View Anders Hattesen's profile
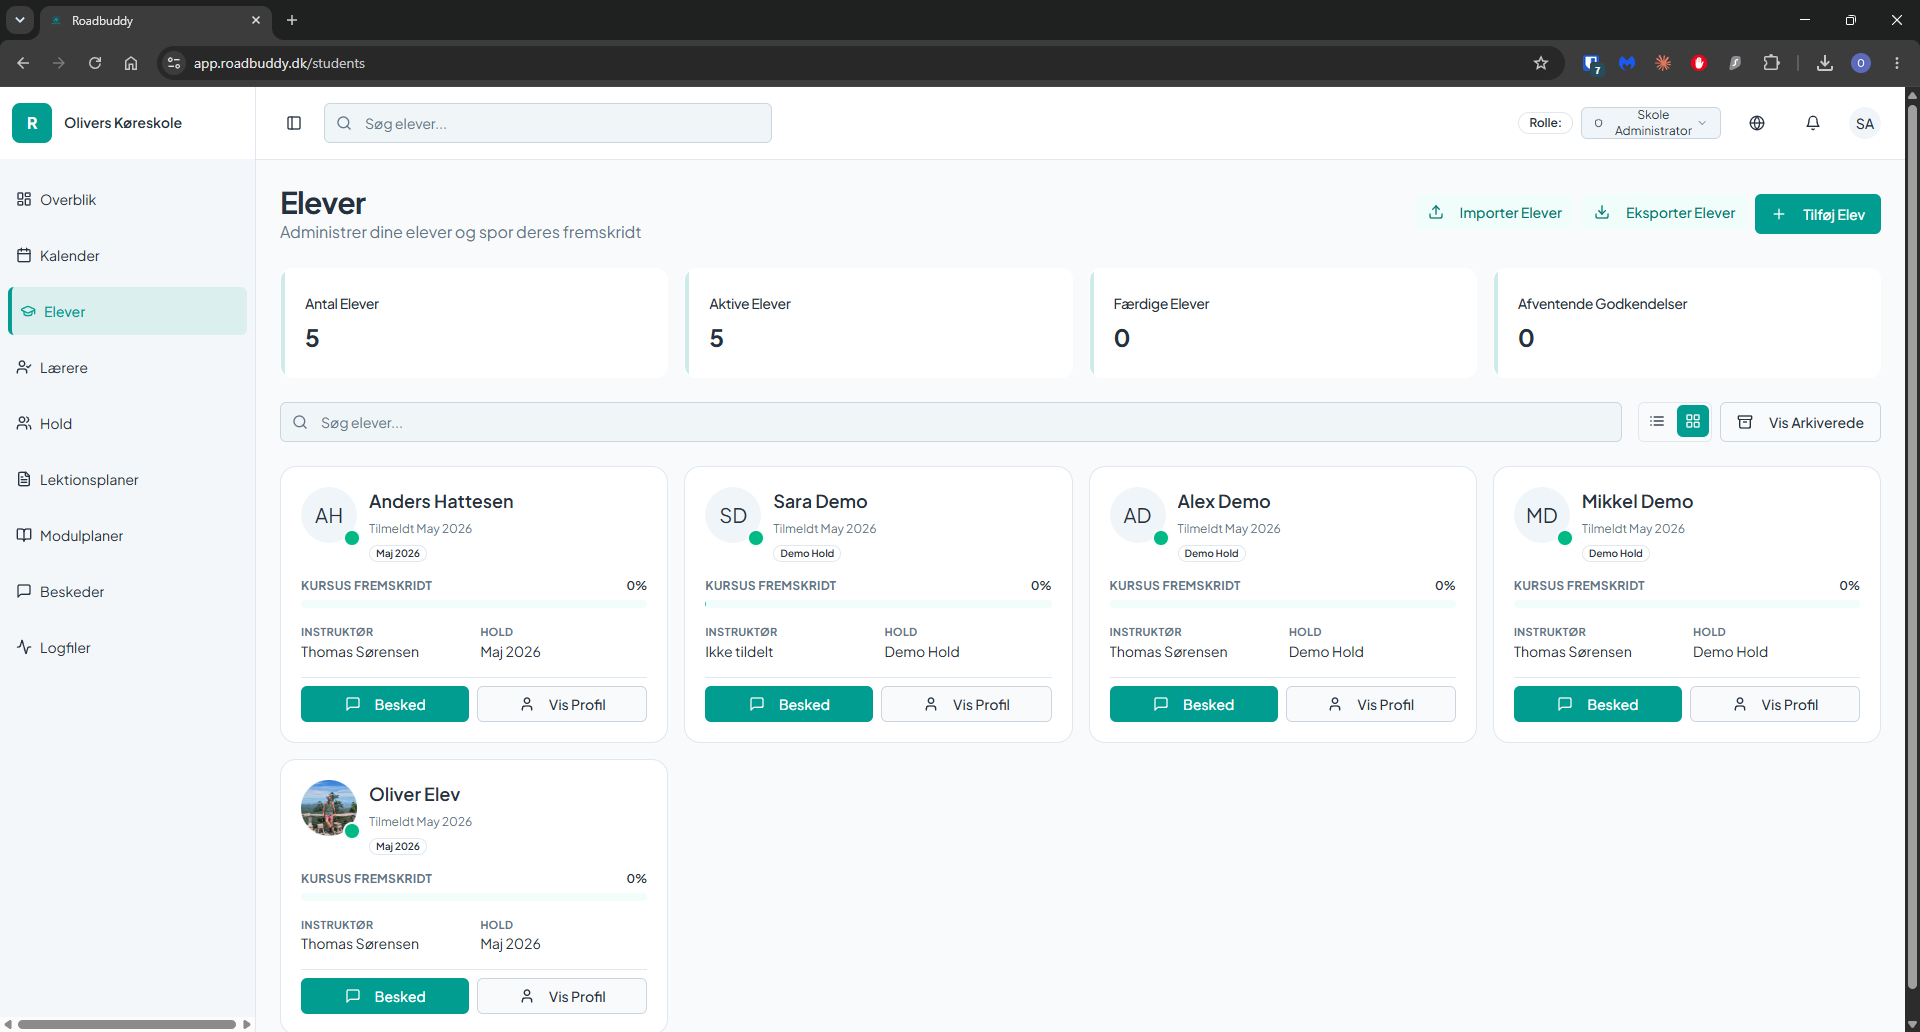1920x1032 pixels. 562,704
